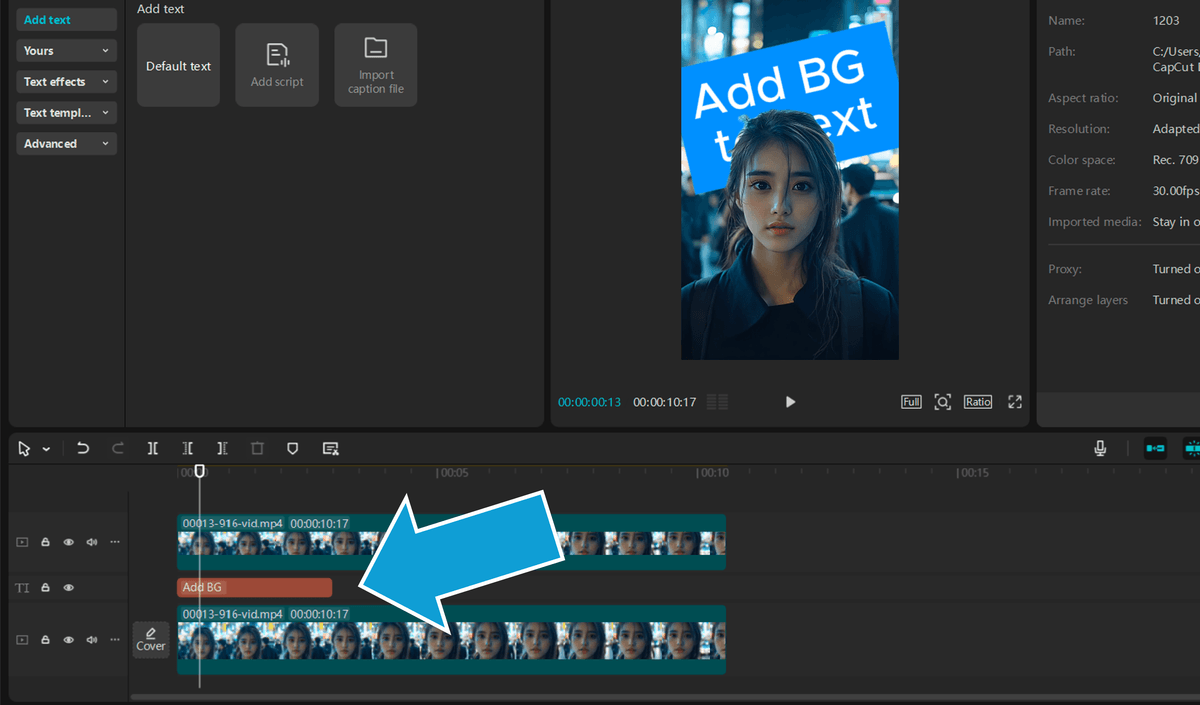Lock the main video track
Screen dimensions: 1200x705
pyautogui.click(x=45, y=639)
